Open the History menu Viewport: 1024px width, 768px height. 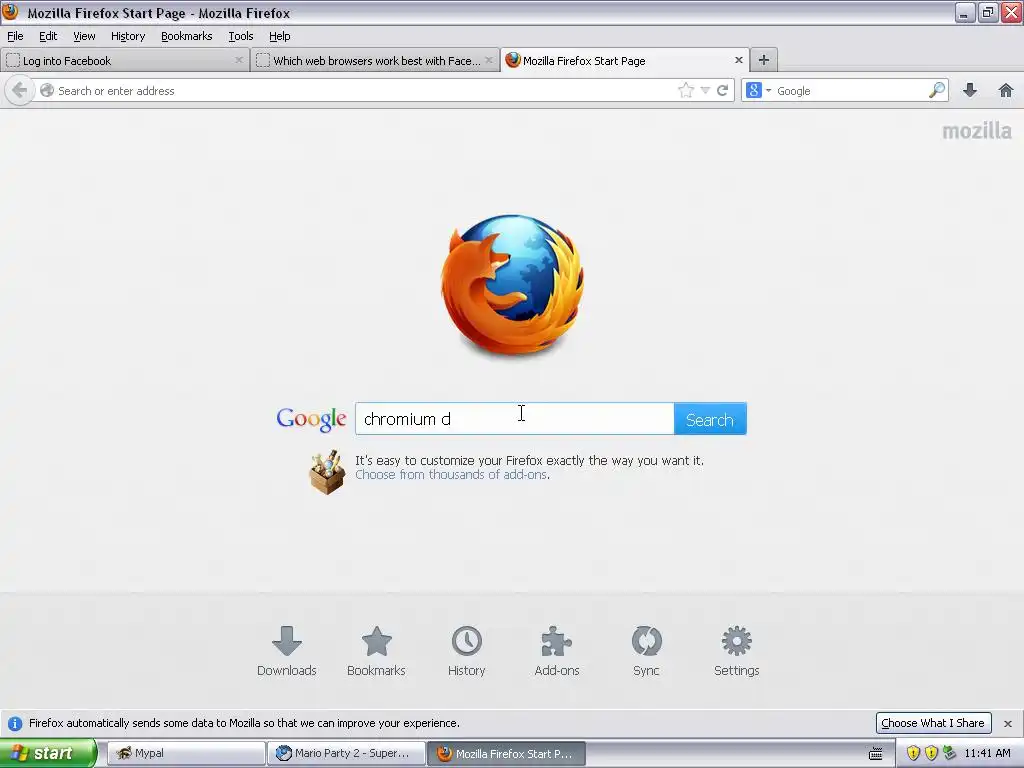(x=128, y=36)
